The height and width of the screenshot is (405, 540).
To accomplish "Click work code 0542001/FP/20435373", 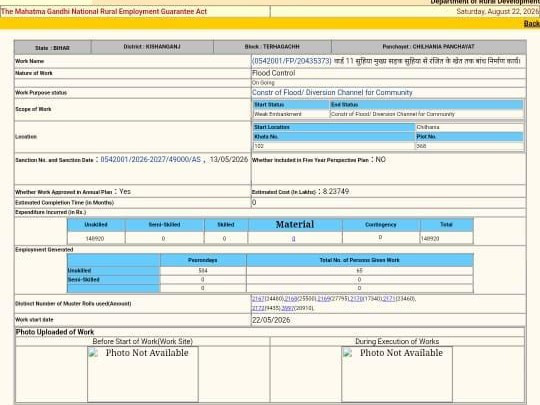I will pyautogui.click(x=292, y=61).
